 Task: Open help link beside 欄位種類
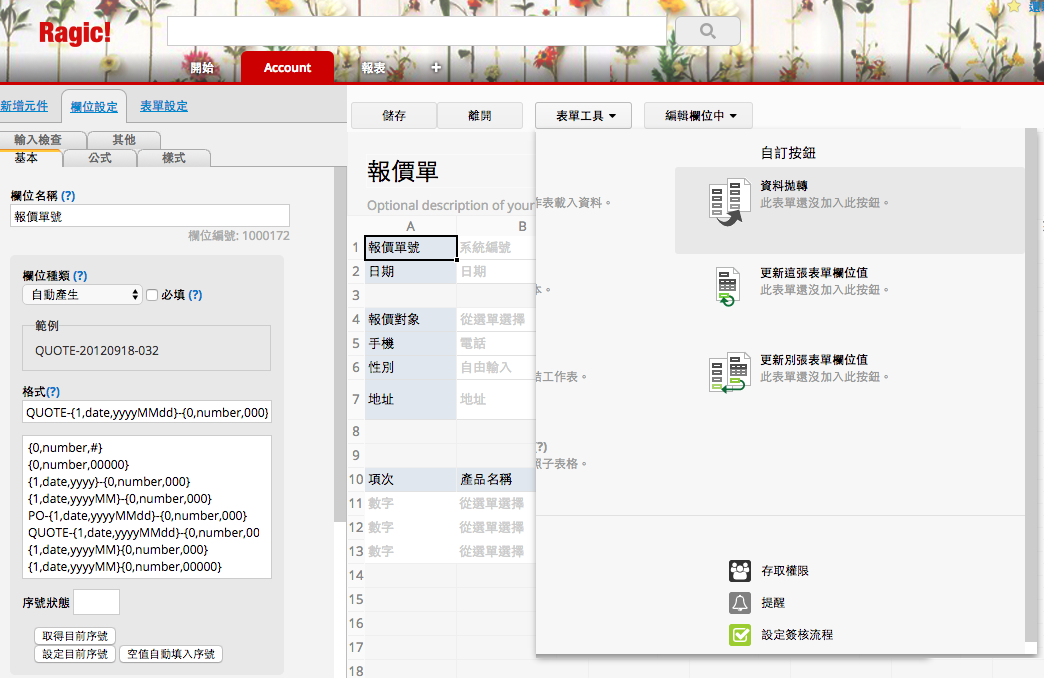pyautogui.click(x=80, y=276)
